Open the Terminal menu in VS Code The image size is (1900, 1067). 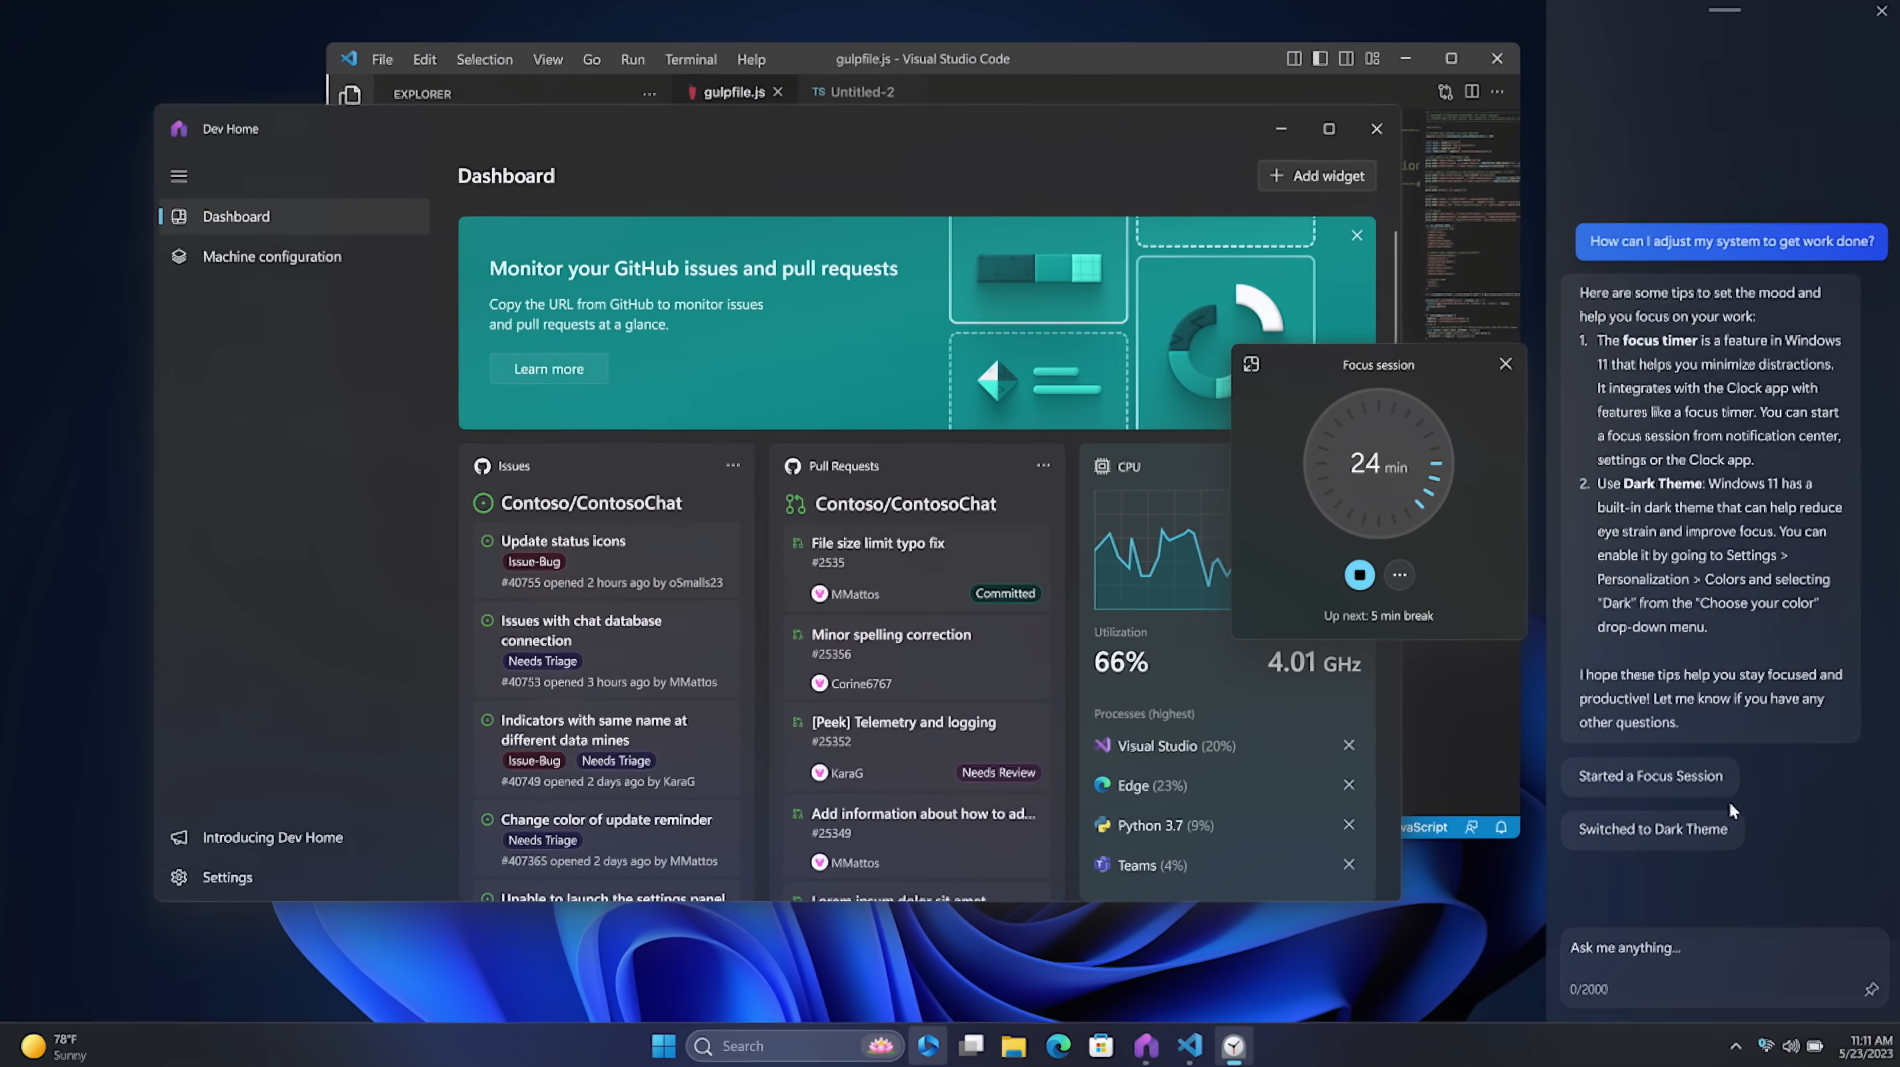point(690,59)
